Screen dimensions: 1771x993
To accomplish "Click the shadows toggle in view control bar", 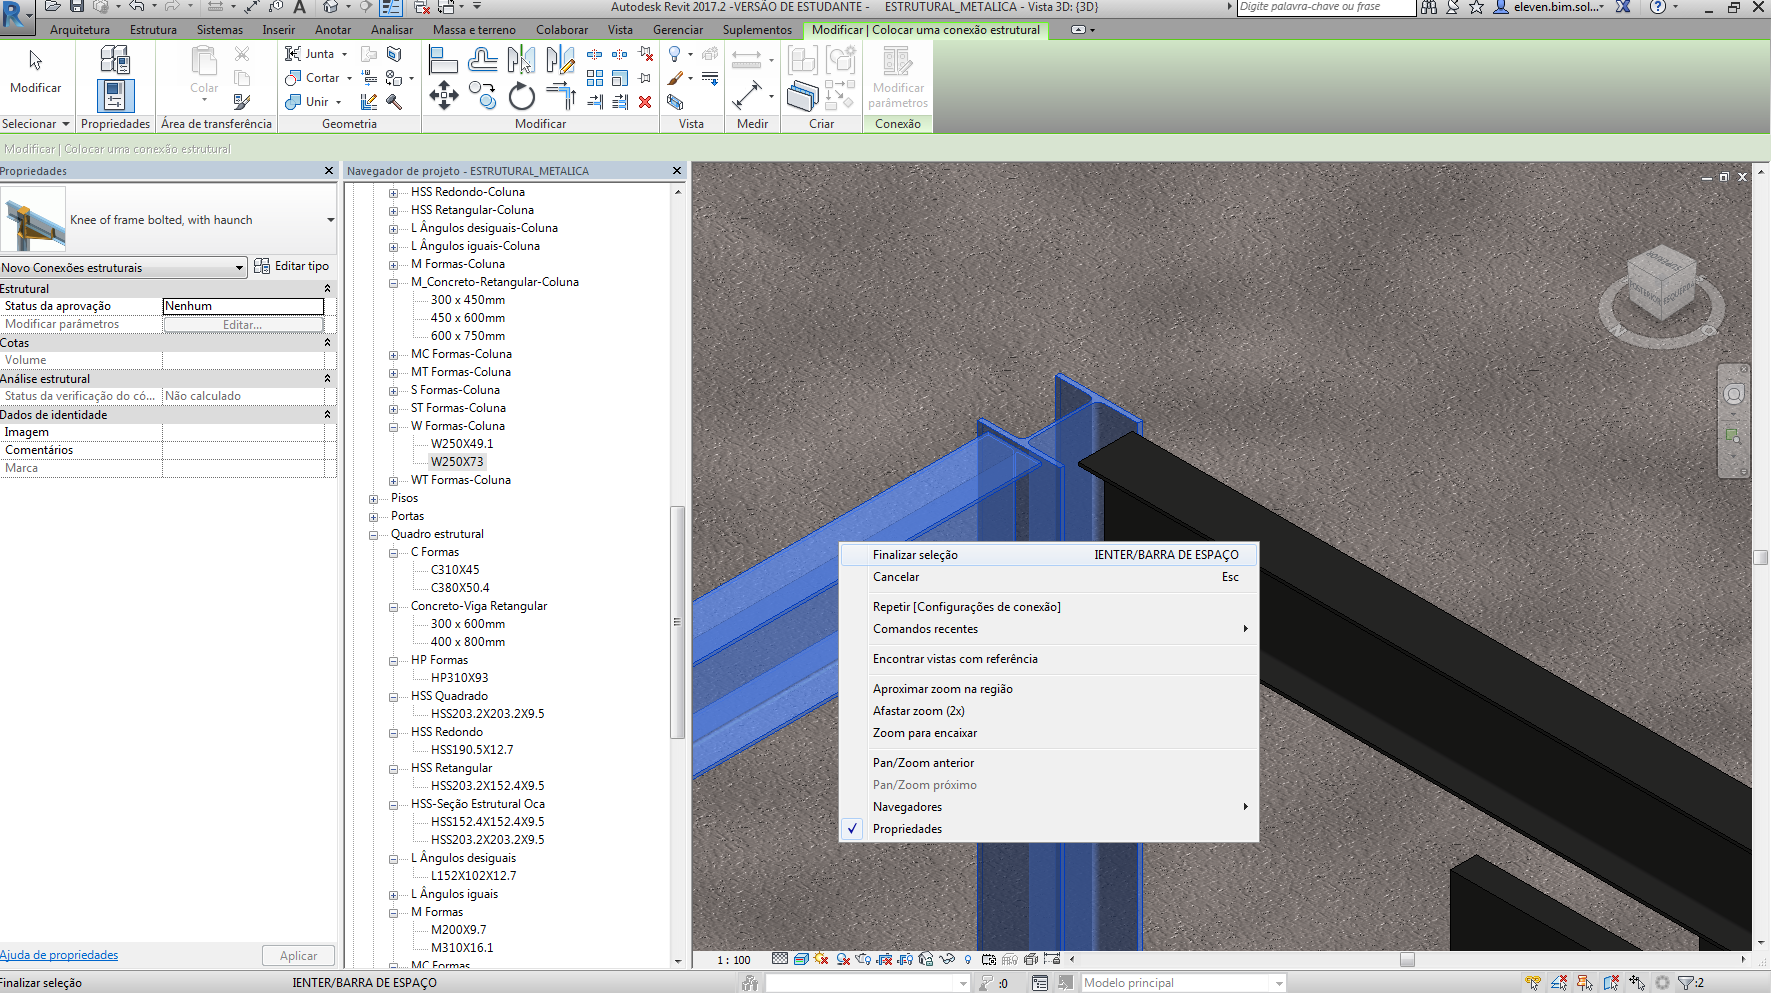I will [x=841, y=959].
